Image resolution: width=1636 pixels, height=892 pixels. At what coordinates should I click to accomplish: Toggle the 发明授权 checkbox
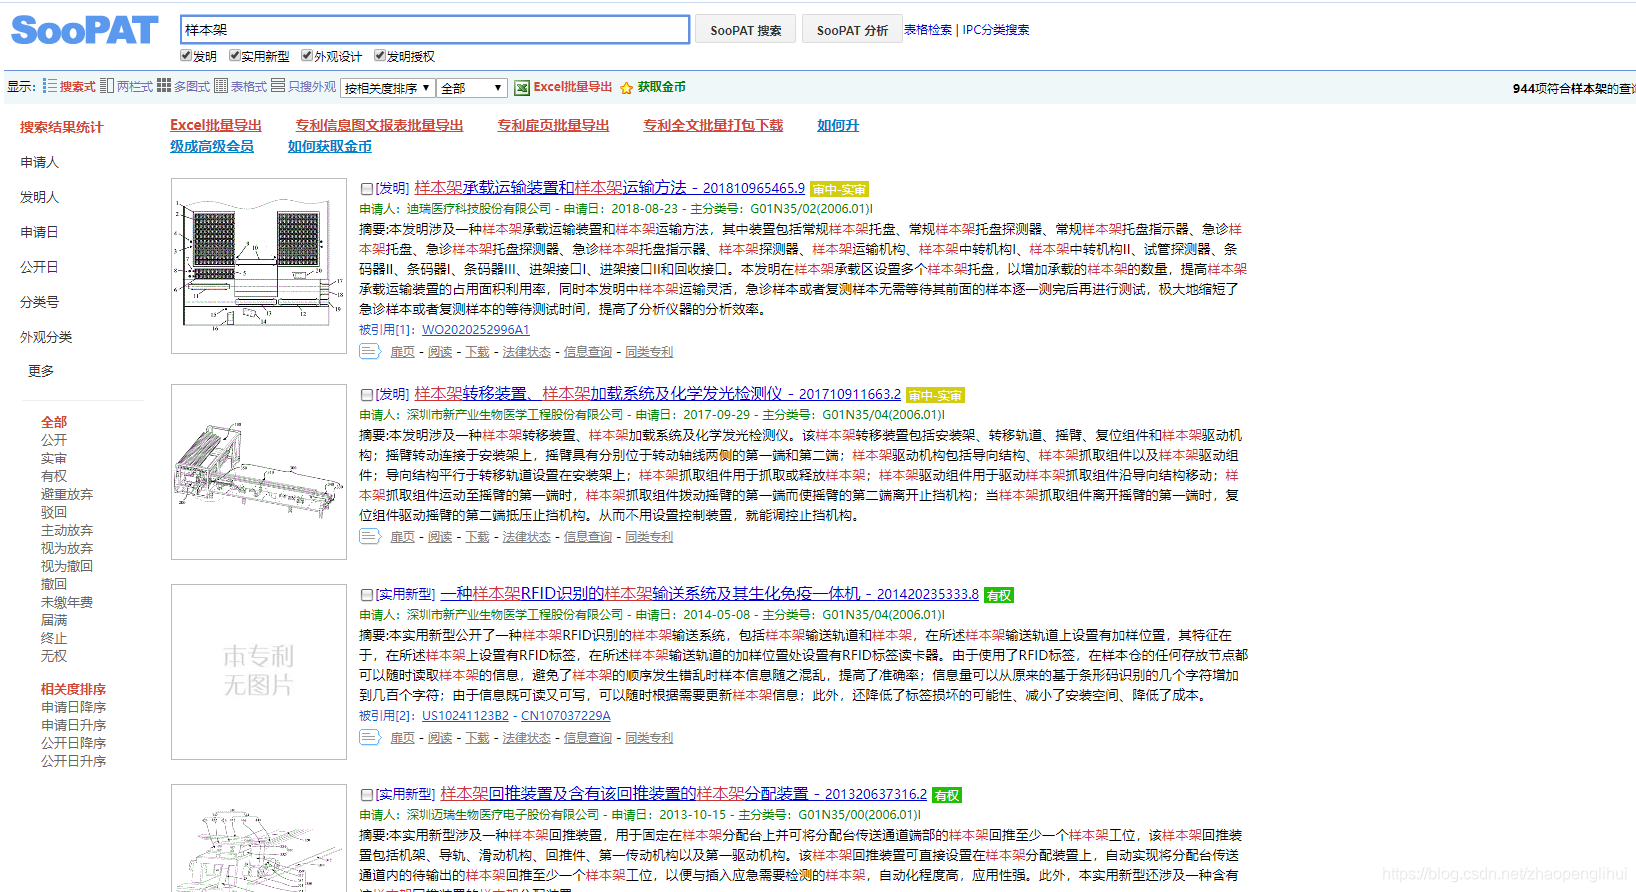[380, 56]
